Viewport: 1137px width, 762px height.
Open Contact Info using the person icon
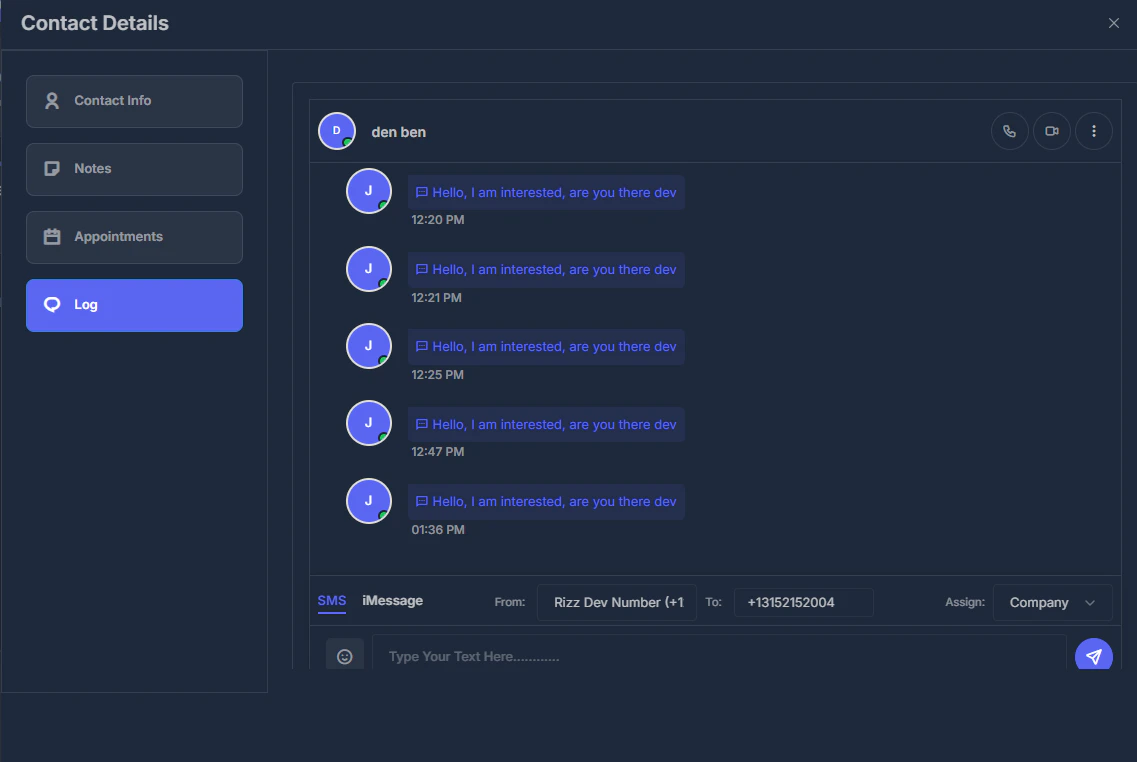[51, 100]
